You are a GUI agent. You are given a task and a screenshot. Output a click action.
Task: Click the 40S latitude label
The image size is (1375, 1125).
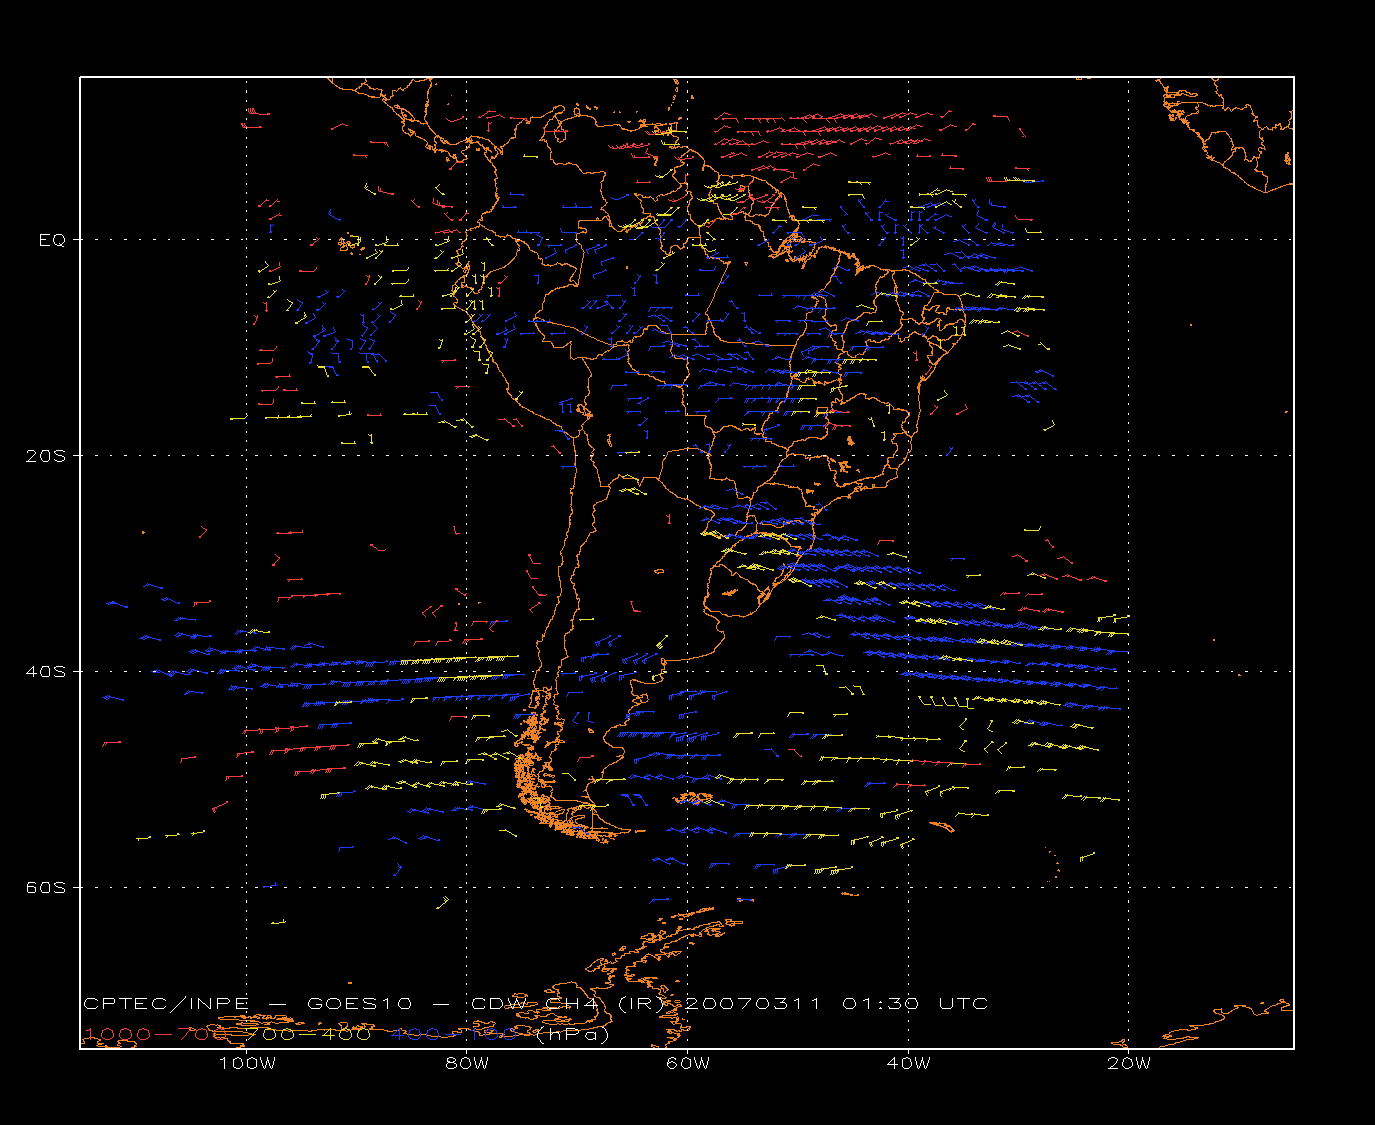45,672
